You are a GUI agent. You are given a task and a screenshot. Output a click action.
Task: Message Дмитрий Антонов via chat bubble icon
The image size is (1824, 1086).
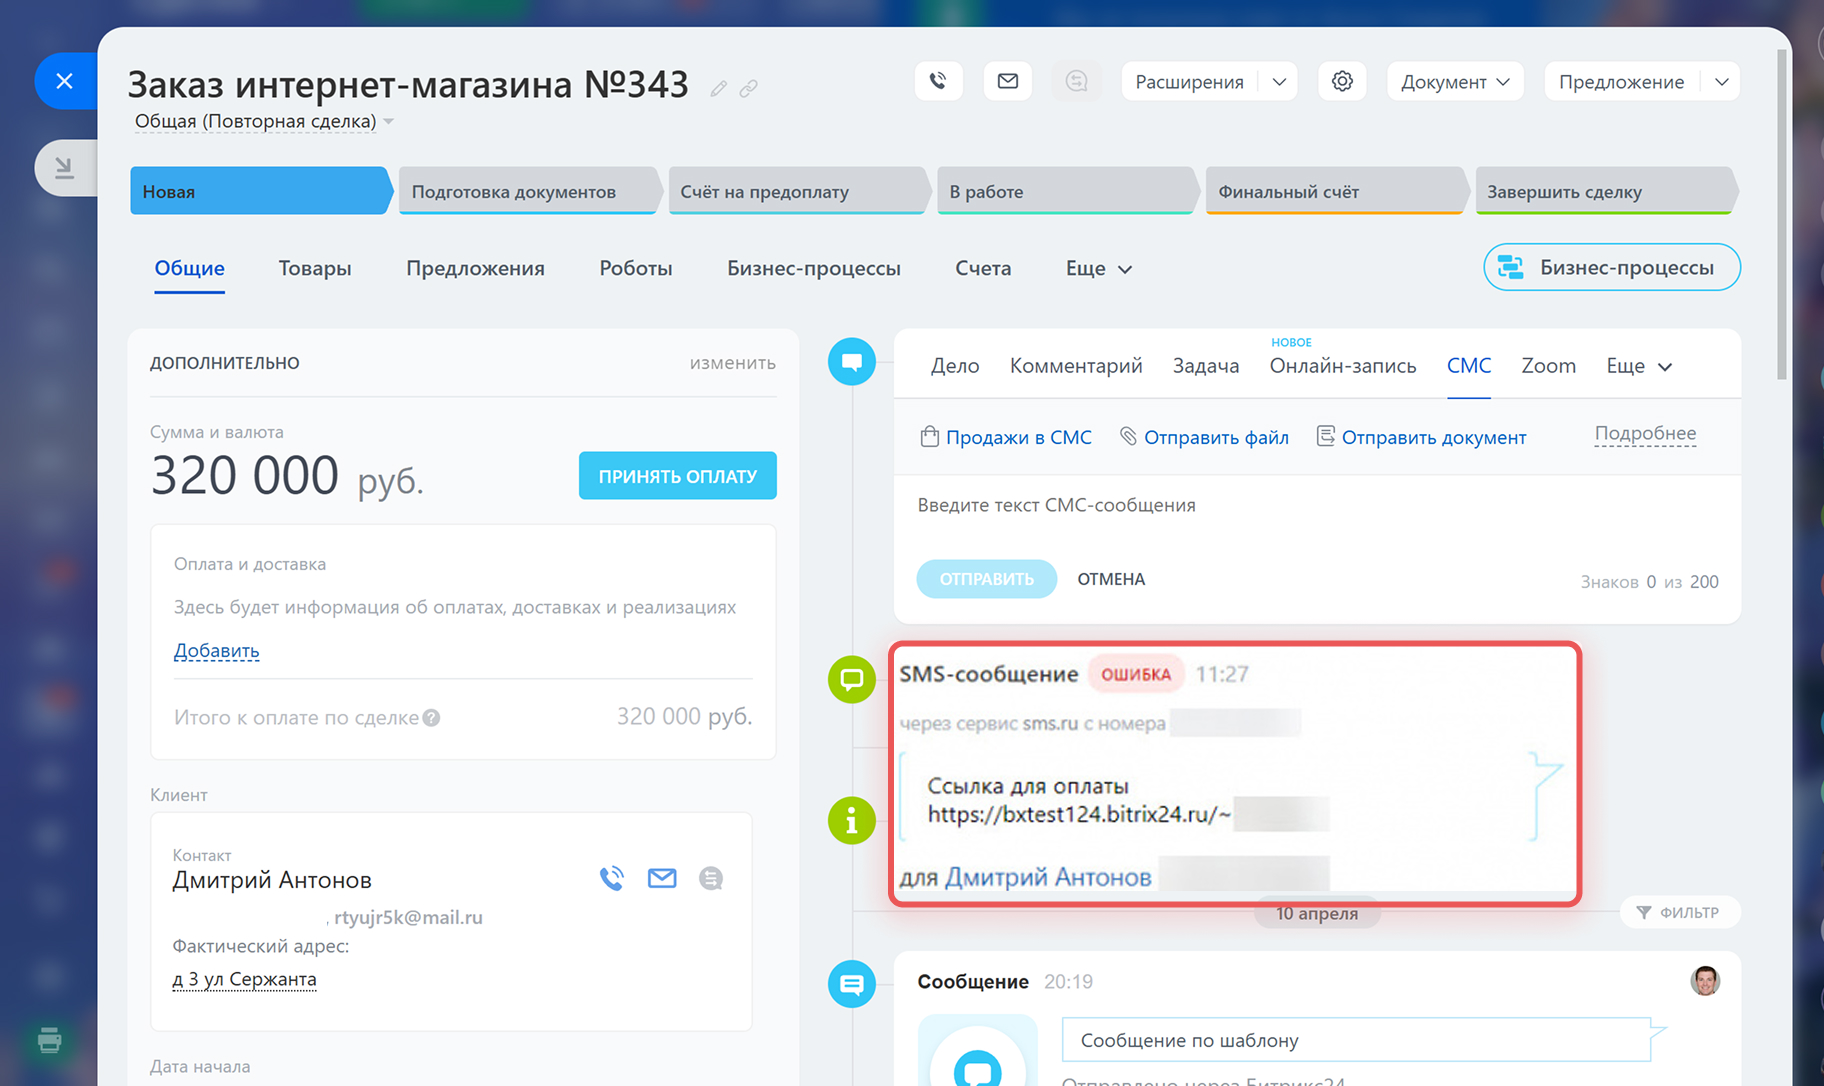coord(711,878)
